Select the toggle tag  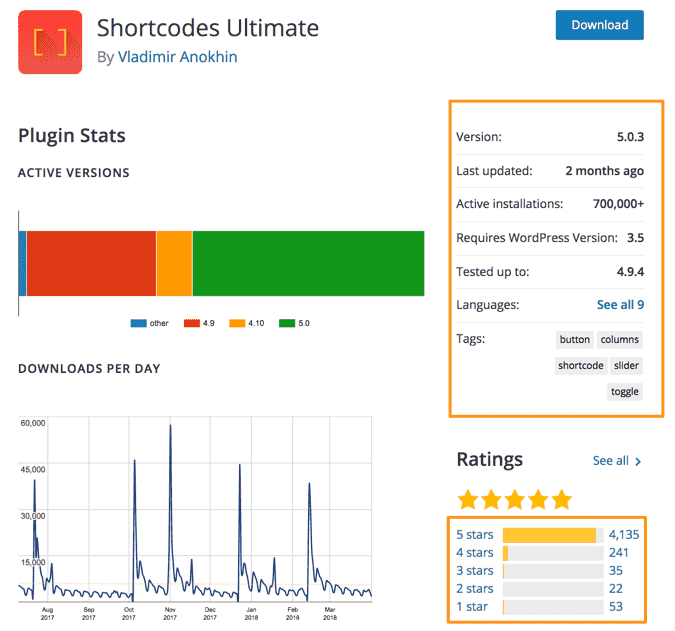coord(625,392)
